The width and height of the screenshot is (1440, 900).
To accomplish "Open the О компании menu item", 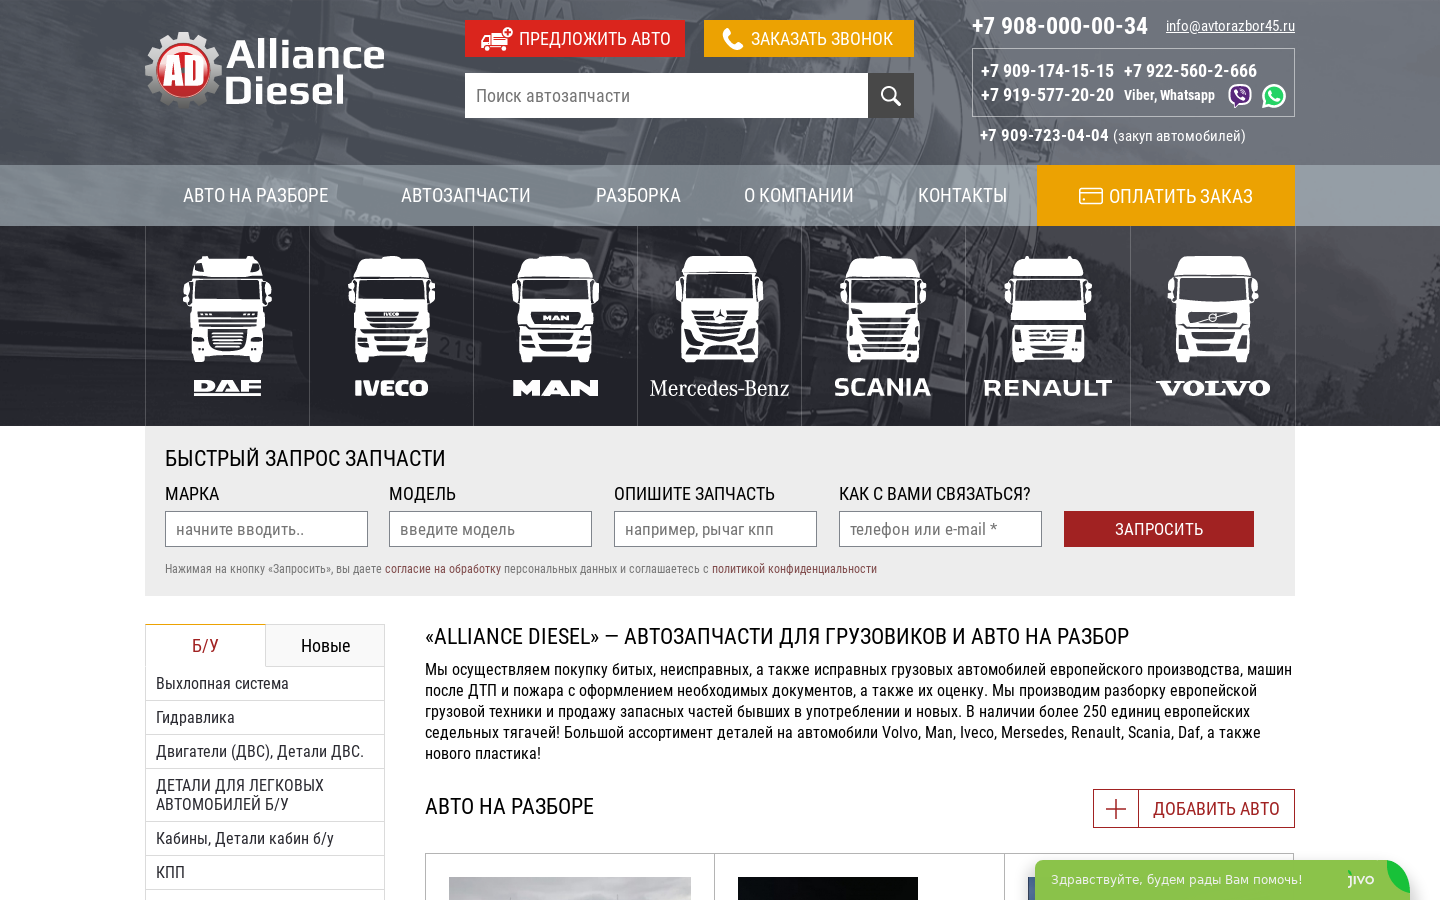I will pyautogui.click(x=799, y=196).
